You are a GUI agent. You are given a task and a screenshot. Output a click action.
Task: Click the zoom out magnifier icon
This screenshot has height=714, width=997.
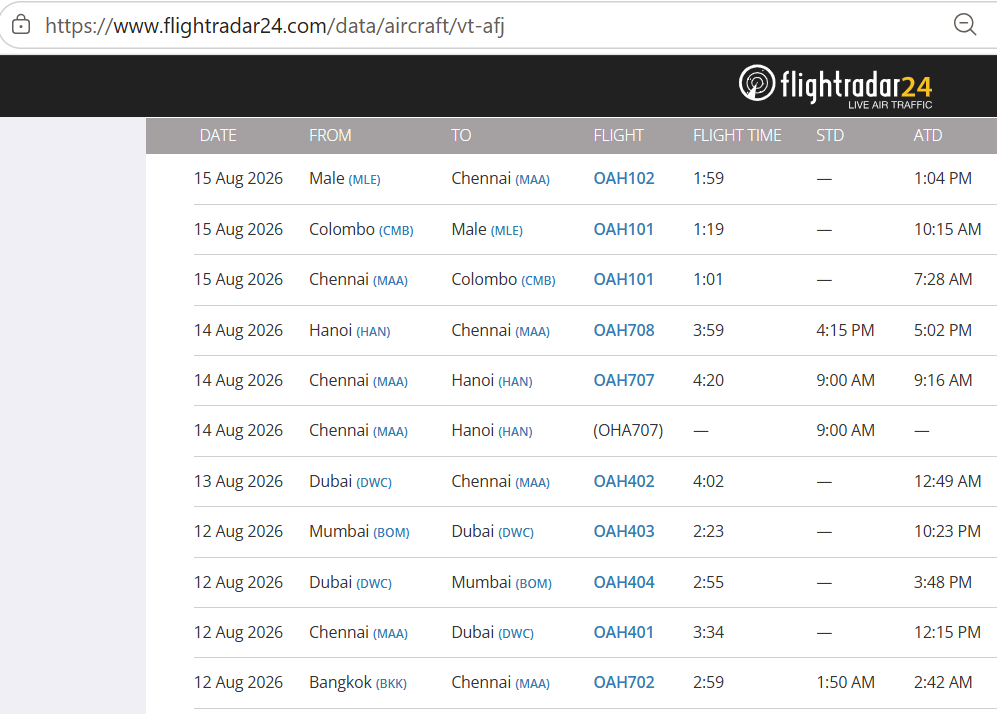(x=965, y=25)
